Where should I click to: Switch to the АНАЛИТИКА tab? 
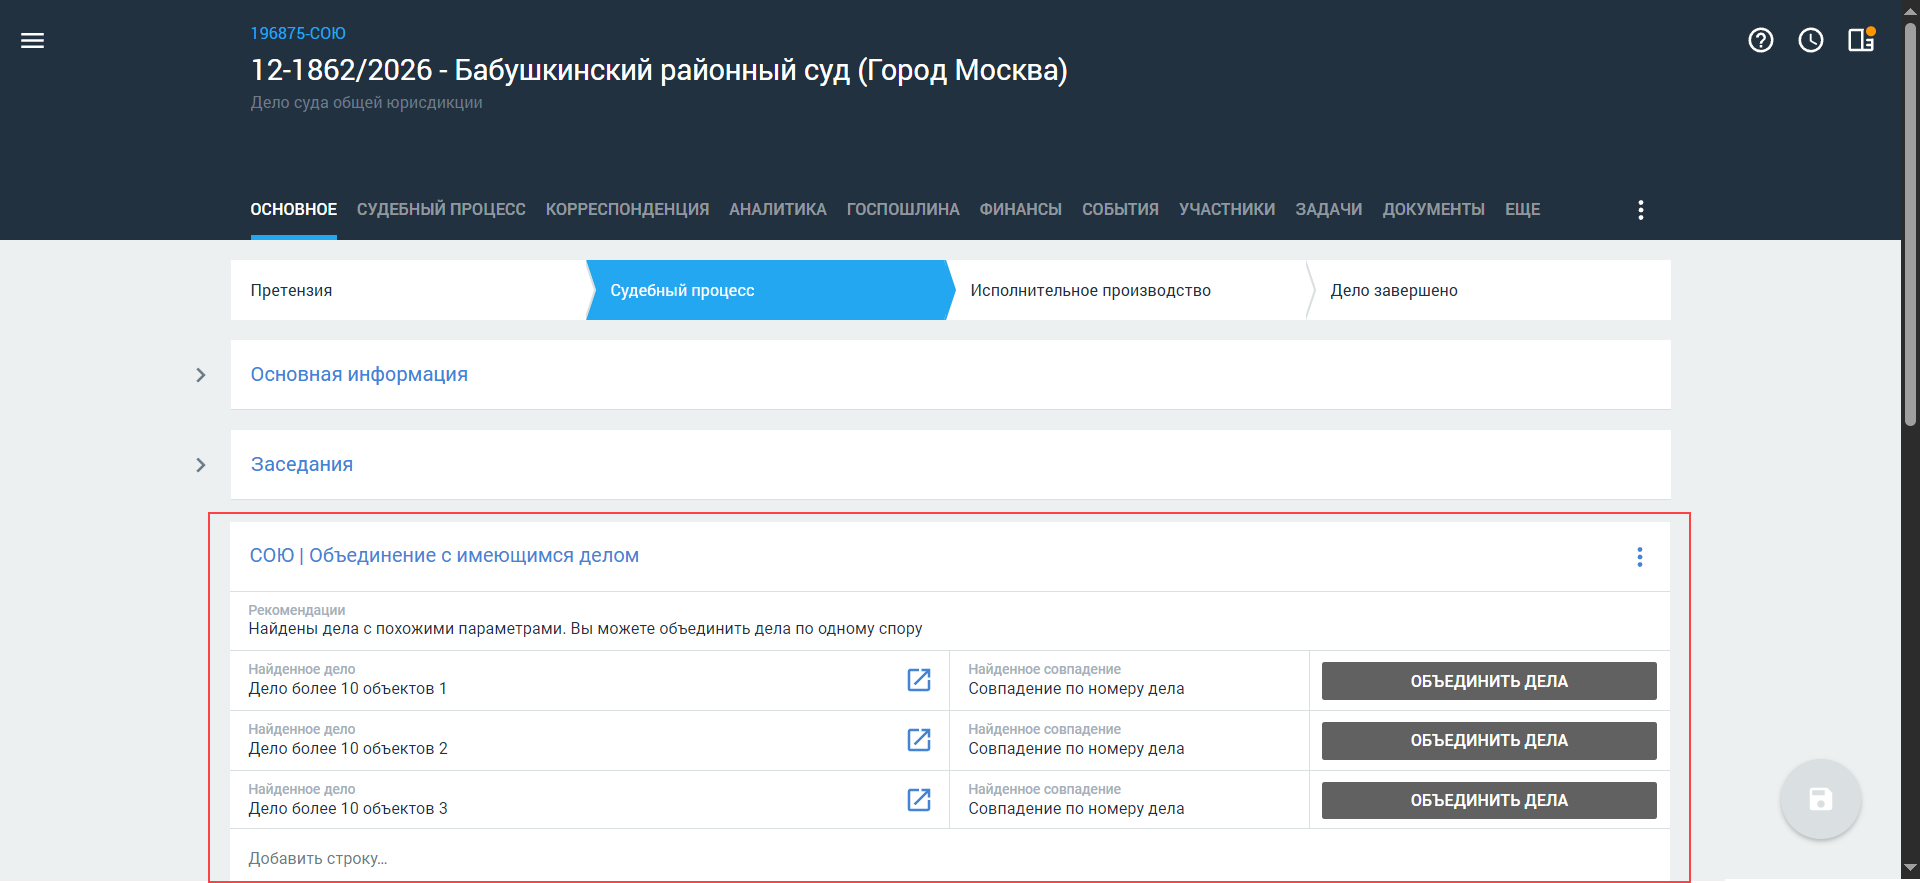778,209
